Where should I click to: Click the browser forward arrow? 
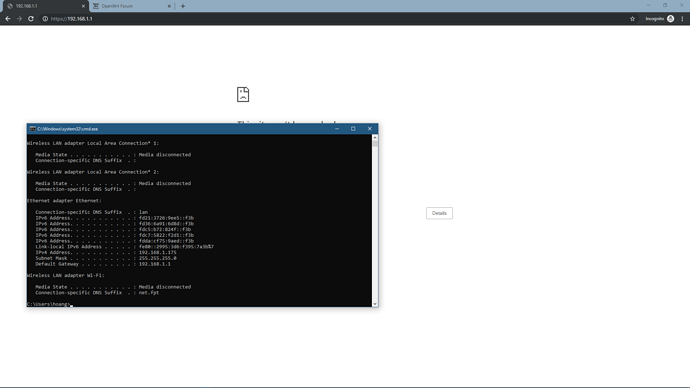point(19,18)
